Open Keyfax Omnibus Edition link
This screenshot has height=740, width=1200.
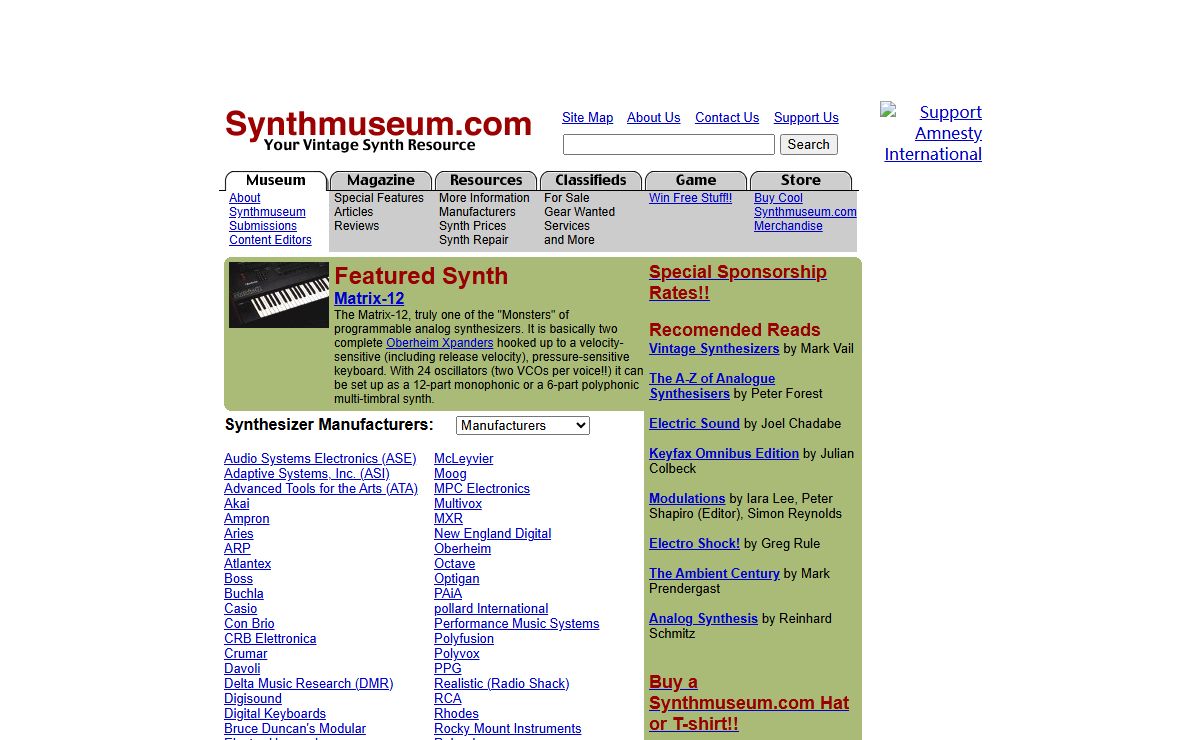click(724, 454)
